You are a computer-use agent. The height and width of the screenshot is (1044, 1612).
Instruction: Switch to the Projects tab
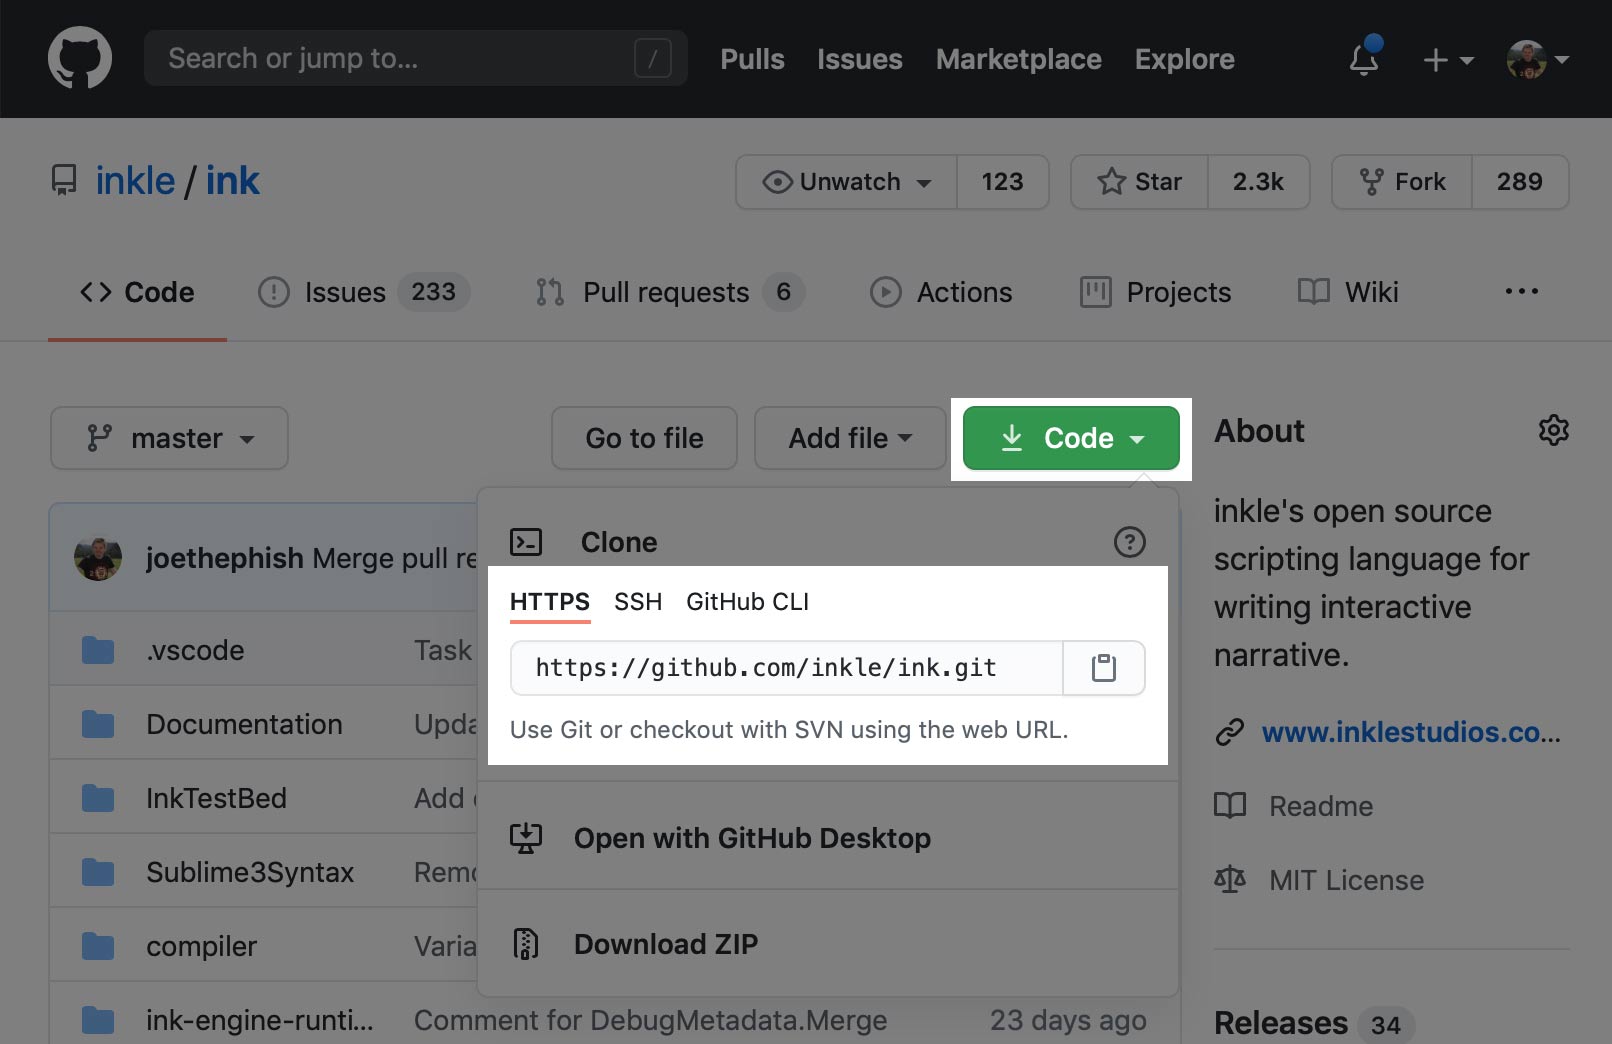click(x=1155, y=292)
